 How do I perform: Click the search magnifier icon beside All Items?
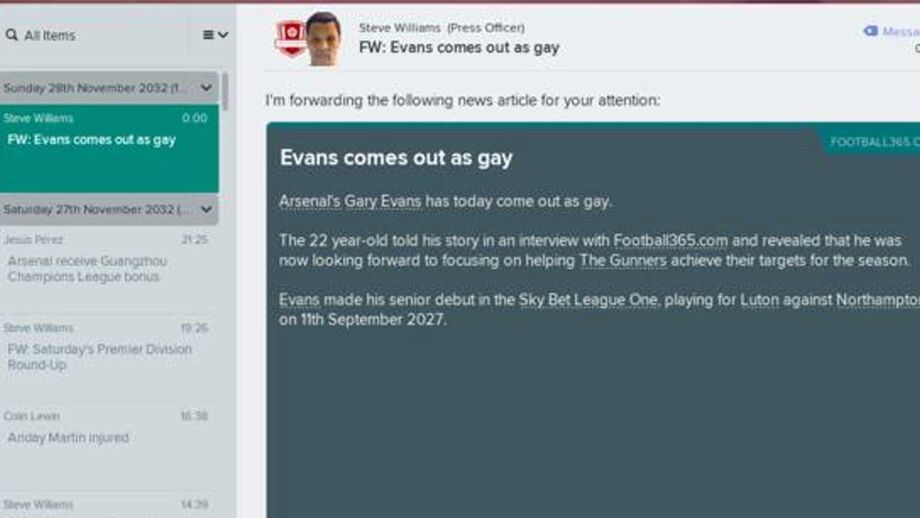(11, 35)
